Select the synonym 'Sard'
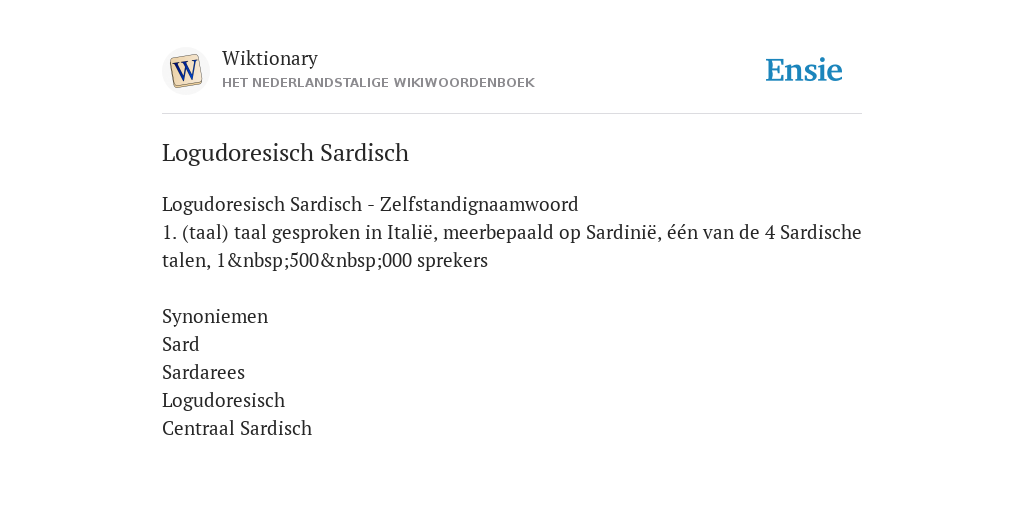The image size is (1024, 512). click(x=181, y=344)
